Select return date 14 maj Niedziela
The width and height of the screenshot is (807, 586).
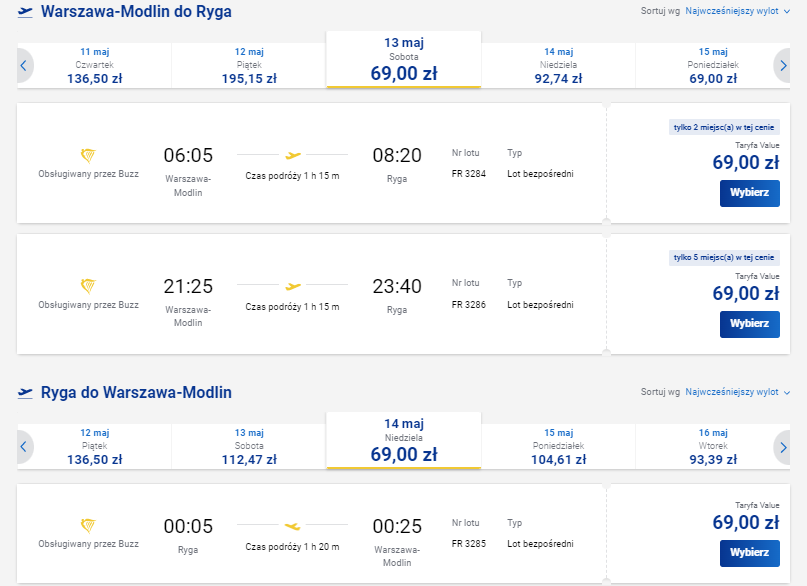click(404, 441)
